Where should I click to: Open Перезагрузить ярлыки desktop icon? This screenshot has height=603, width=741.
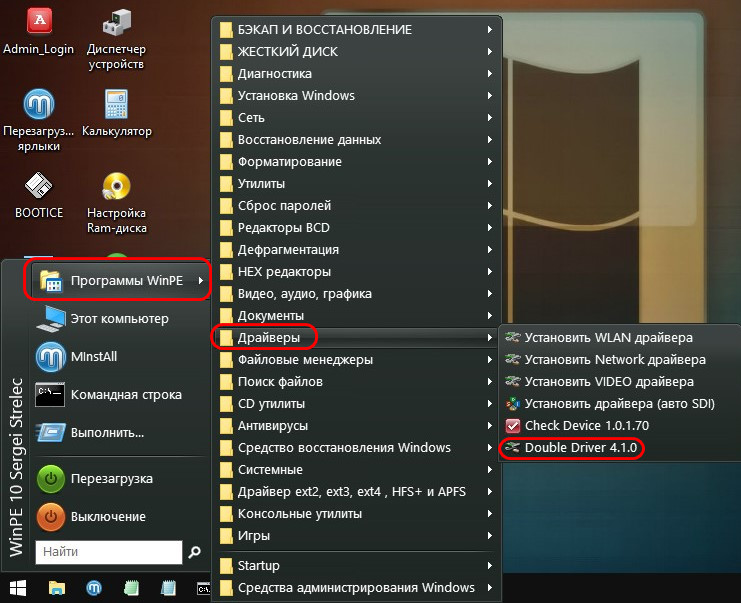39,120
